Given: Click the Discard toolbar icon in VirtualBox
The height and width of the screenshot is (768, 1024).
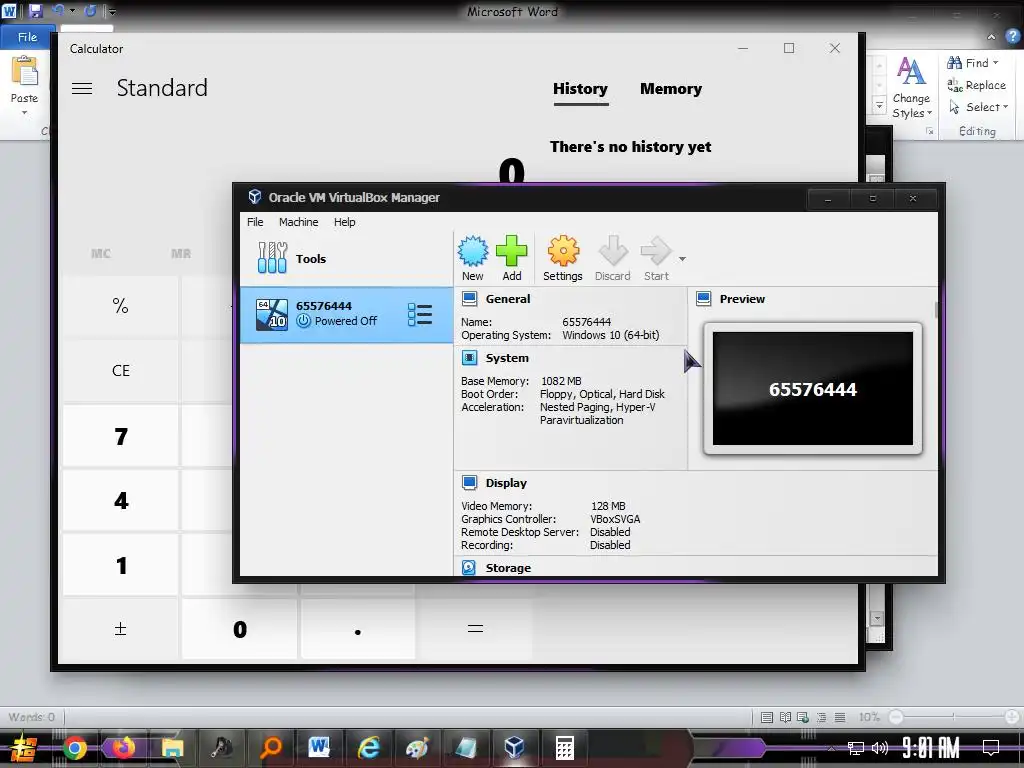Looking at the screenshot, I should 613,251.
